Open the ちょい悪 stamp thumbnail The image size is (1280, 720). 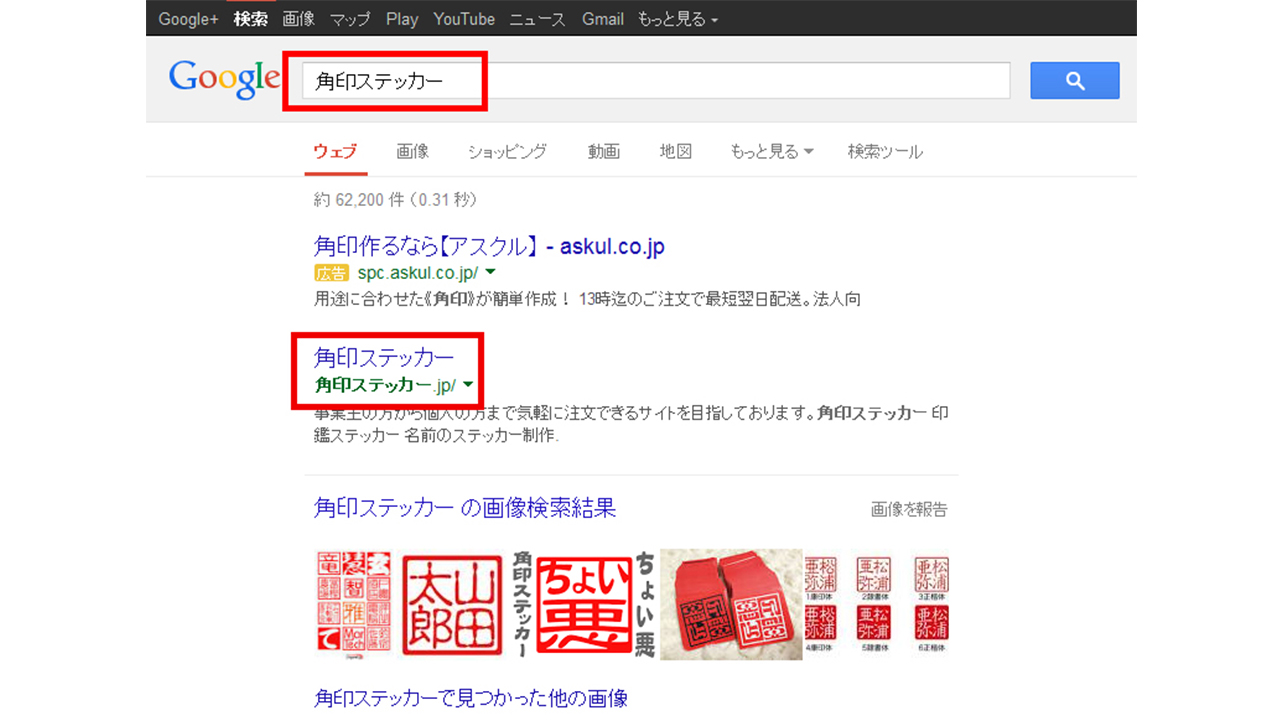(584, 605)
